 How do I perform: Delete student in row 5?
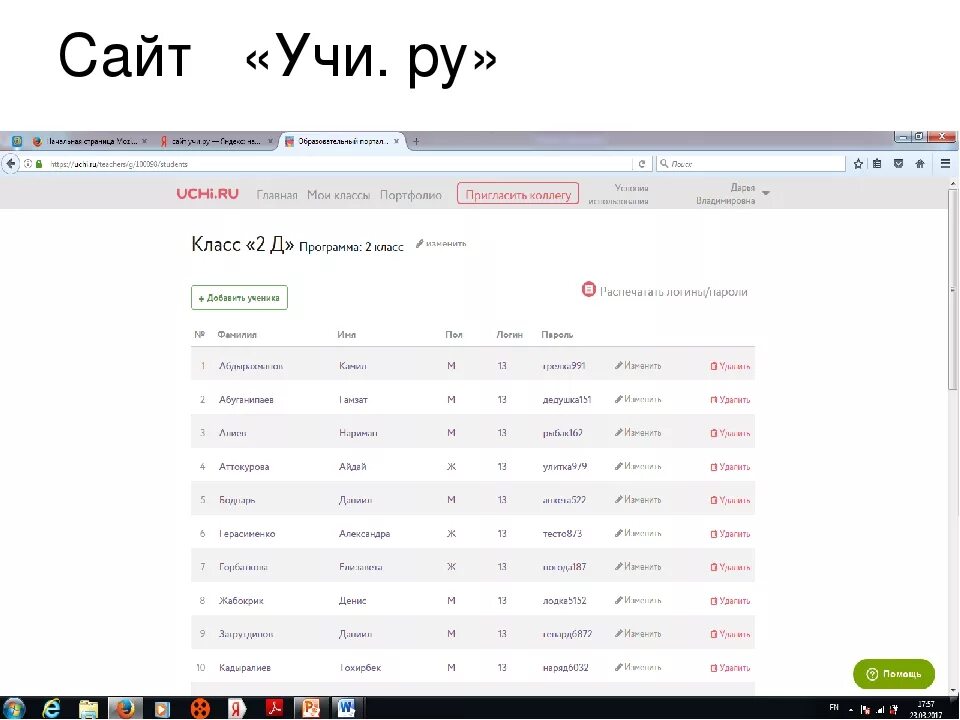[730, 500]
